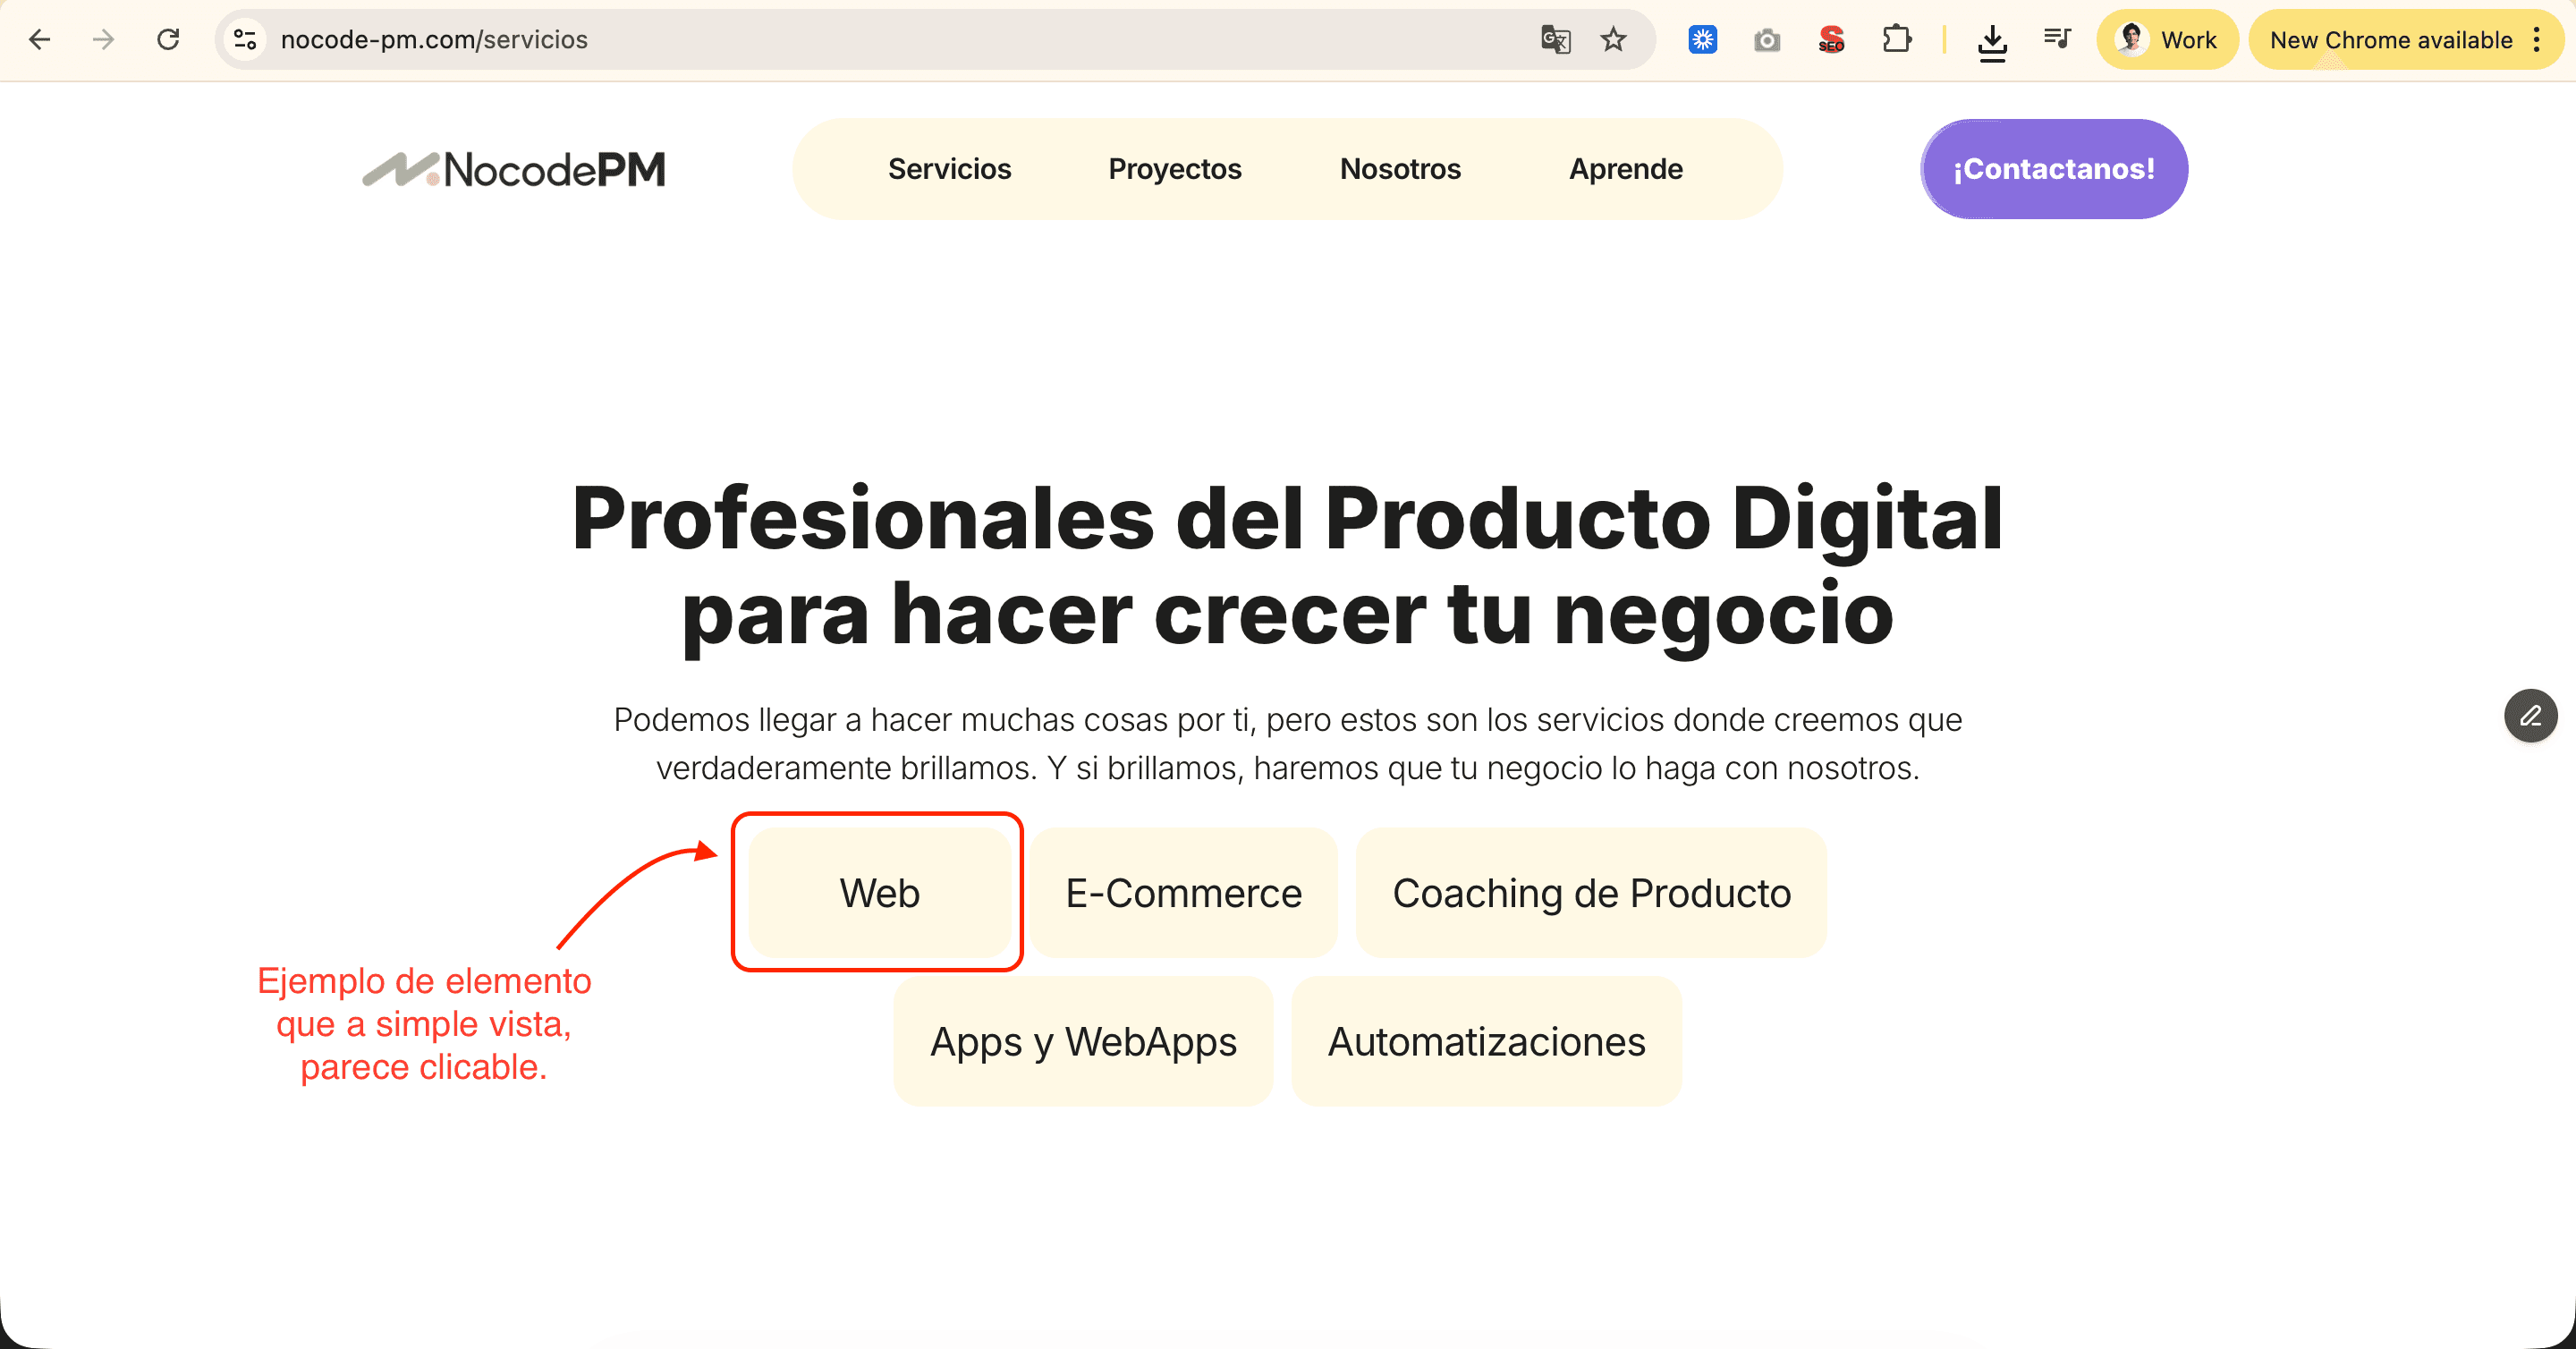Select the Web service card

879,893
